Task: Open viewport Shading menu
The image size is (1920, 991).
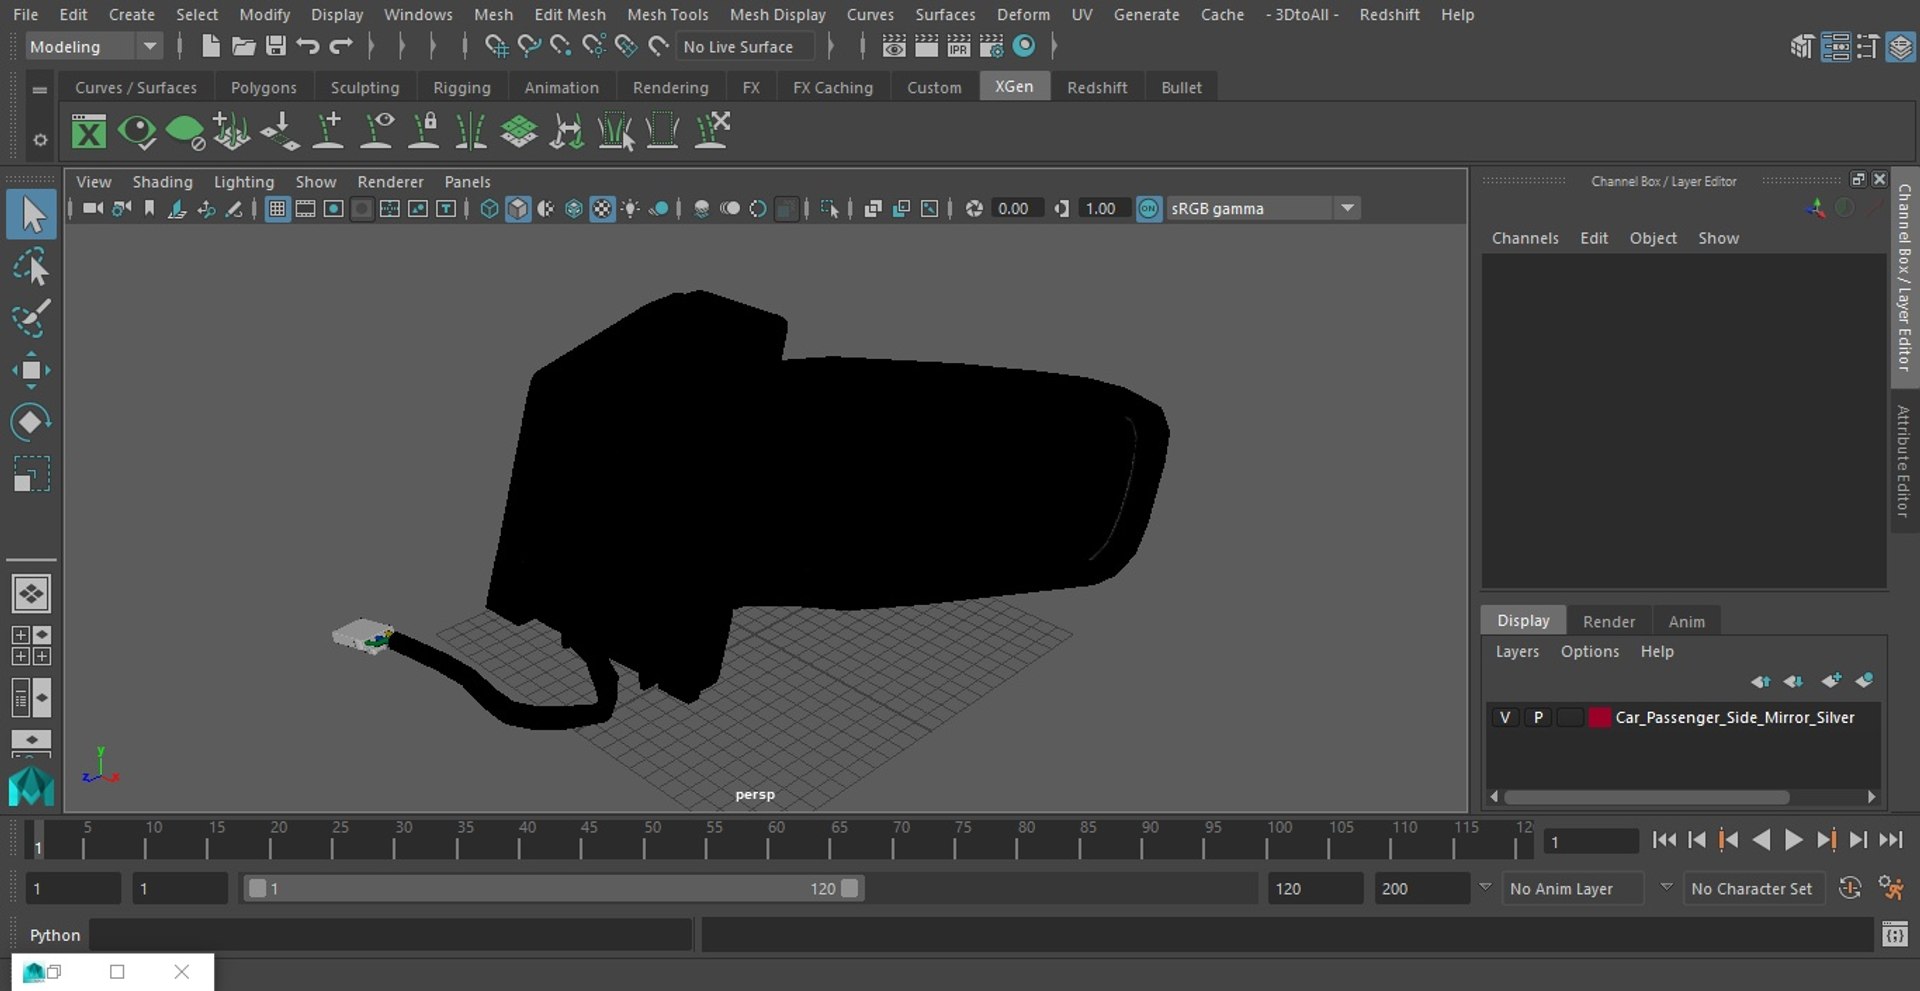Action: coord(162,181)
